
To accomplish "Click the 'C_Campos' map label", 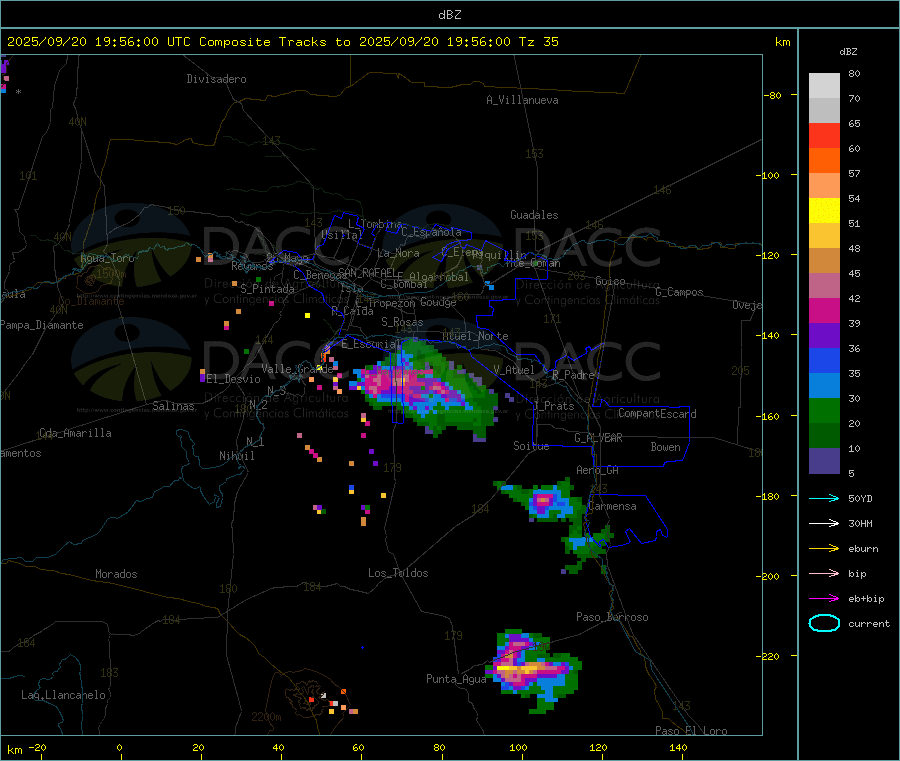I will click(x=679, y=292).
